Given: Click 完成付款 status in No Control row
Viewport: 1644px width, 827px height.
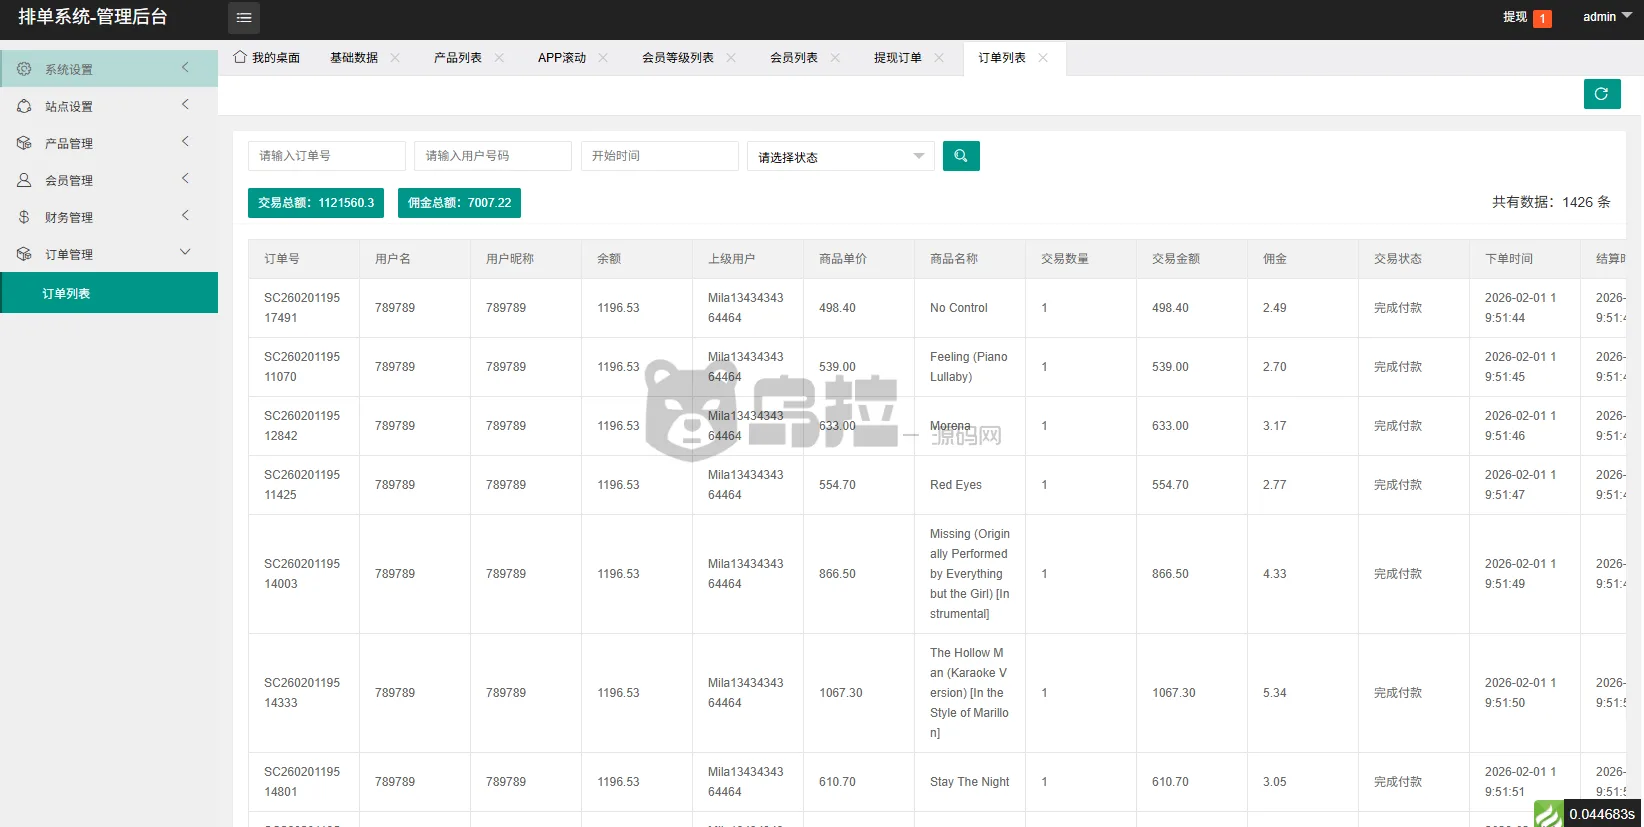Looking at the screenshot, I should click(1398, 308).
